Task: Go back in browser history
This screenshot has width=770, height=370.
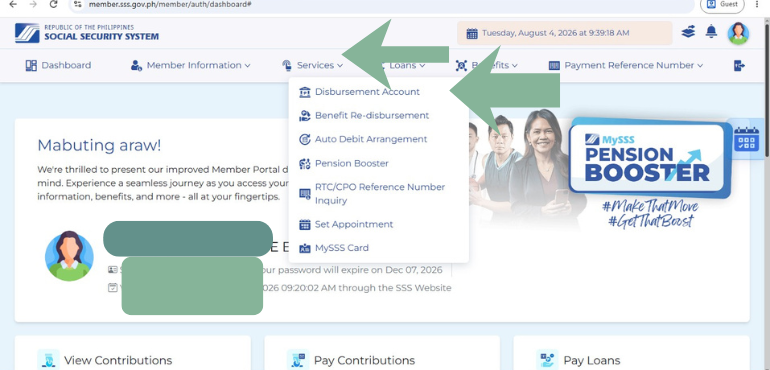Action: [x=14, y=4]
